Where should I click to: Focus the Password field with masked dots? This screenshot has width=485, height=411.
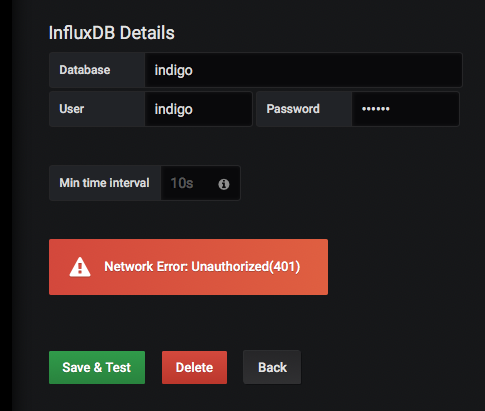(406, 109)
